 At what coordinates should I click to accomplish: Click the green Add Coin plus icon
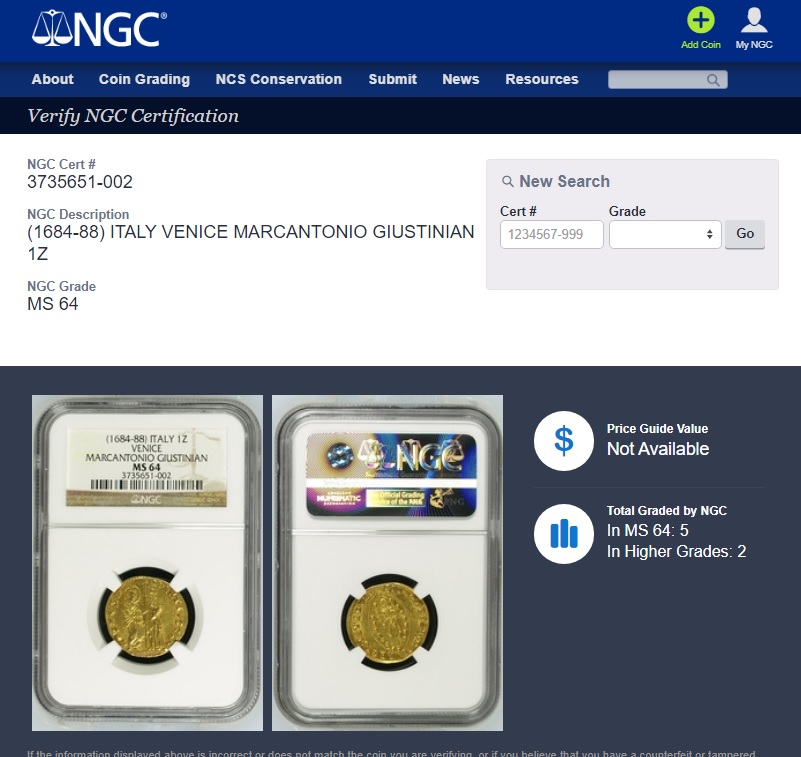click(x=700, y=20)
